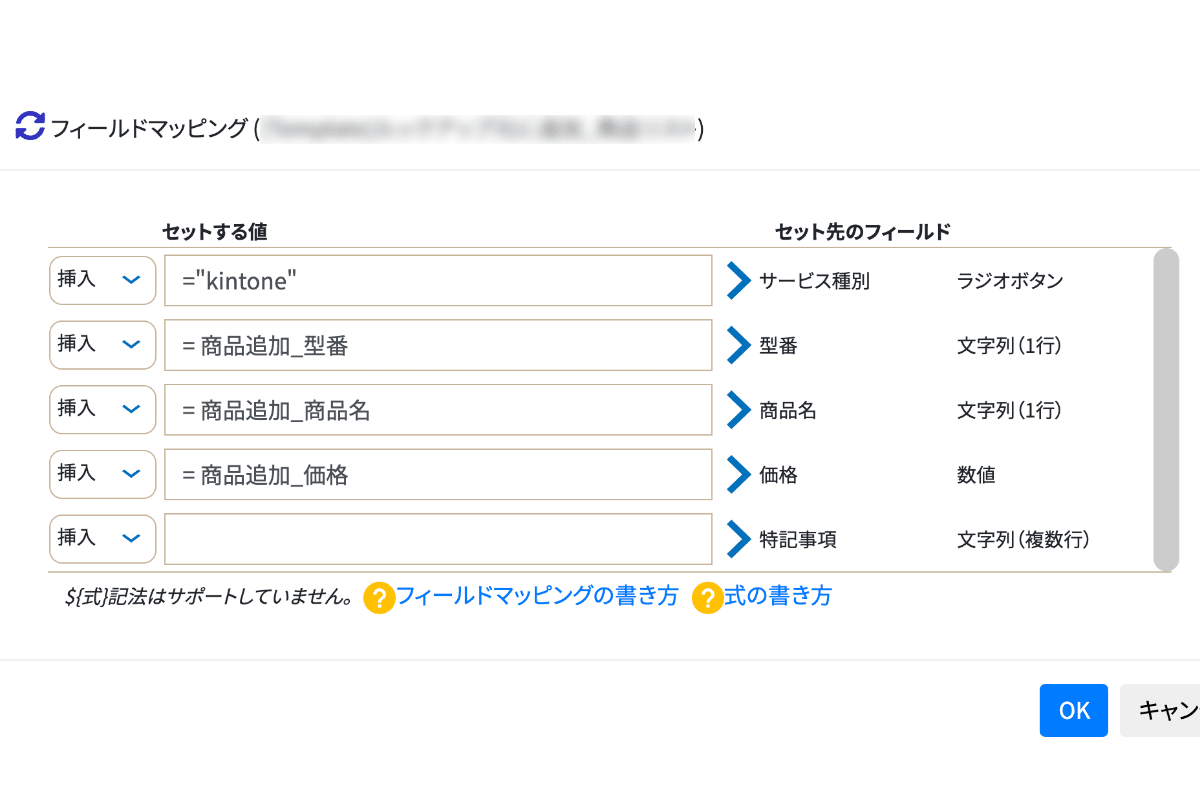The height and width of the screenshot is (800, 1200).
Task: Click the OK button to confirm mapping
Action: pyautogui.click(x=1073, y=710)
